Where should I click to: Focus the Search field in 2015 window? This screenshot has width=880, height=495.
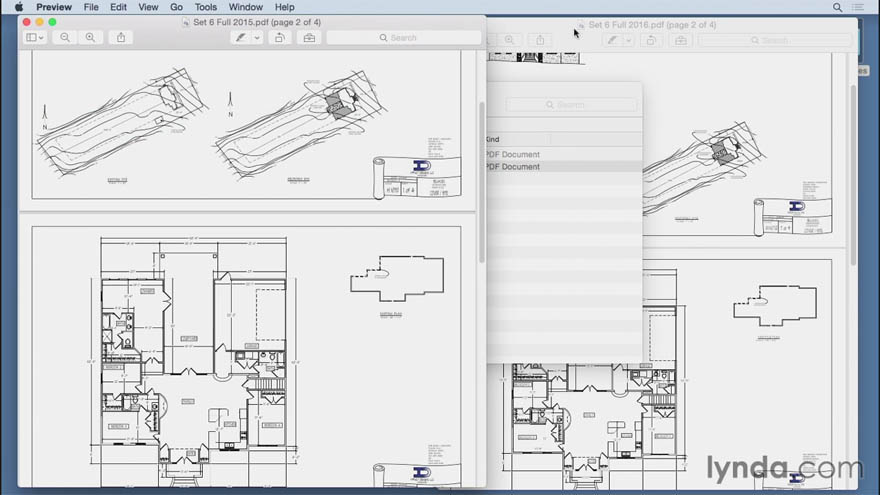[x=404, y=38]
